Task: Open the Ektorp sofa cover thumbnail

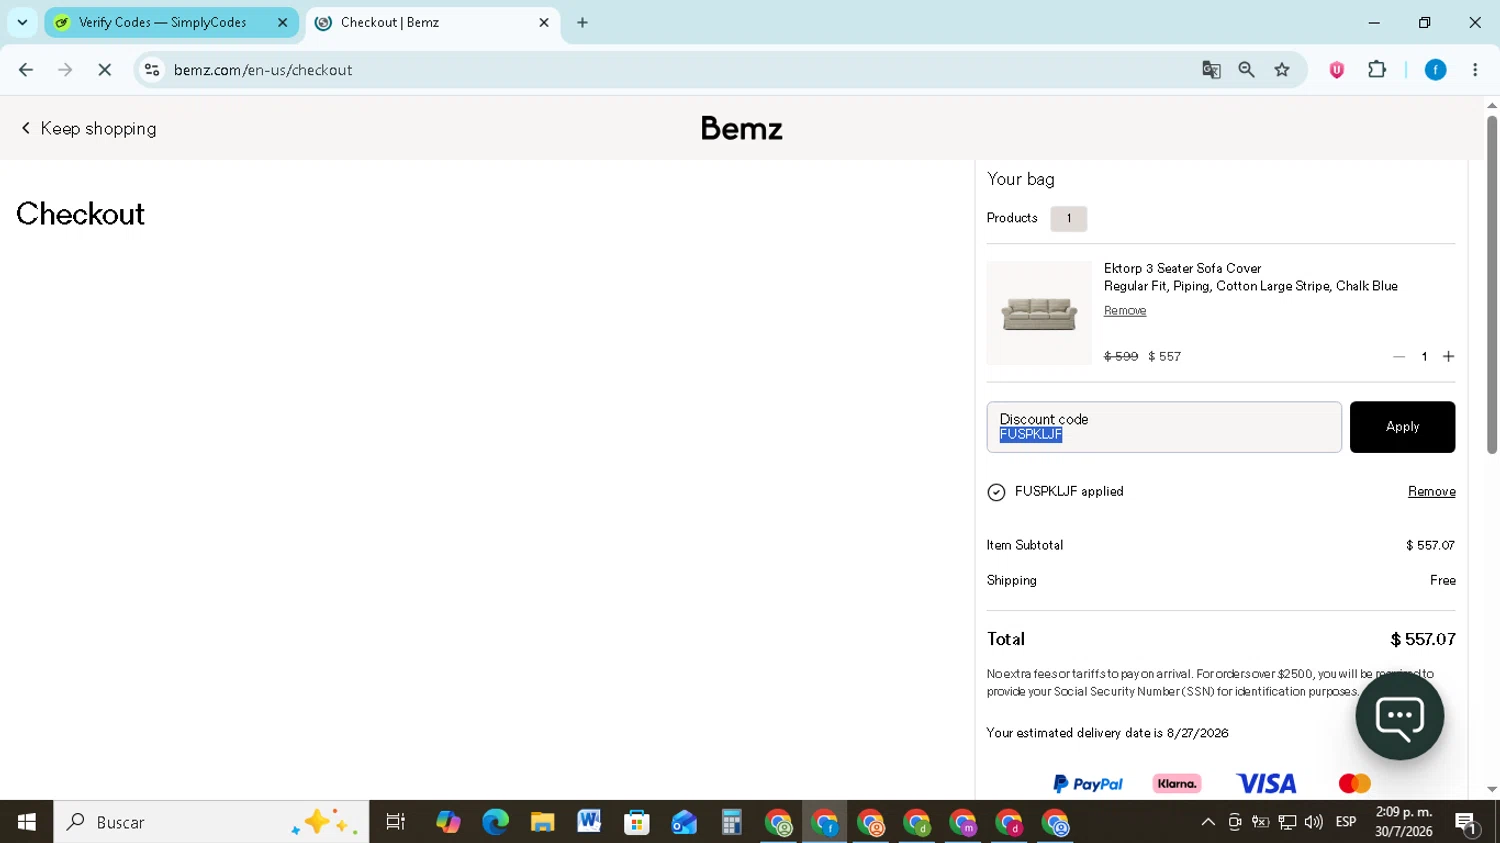Action: 1039,313
